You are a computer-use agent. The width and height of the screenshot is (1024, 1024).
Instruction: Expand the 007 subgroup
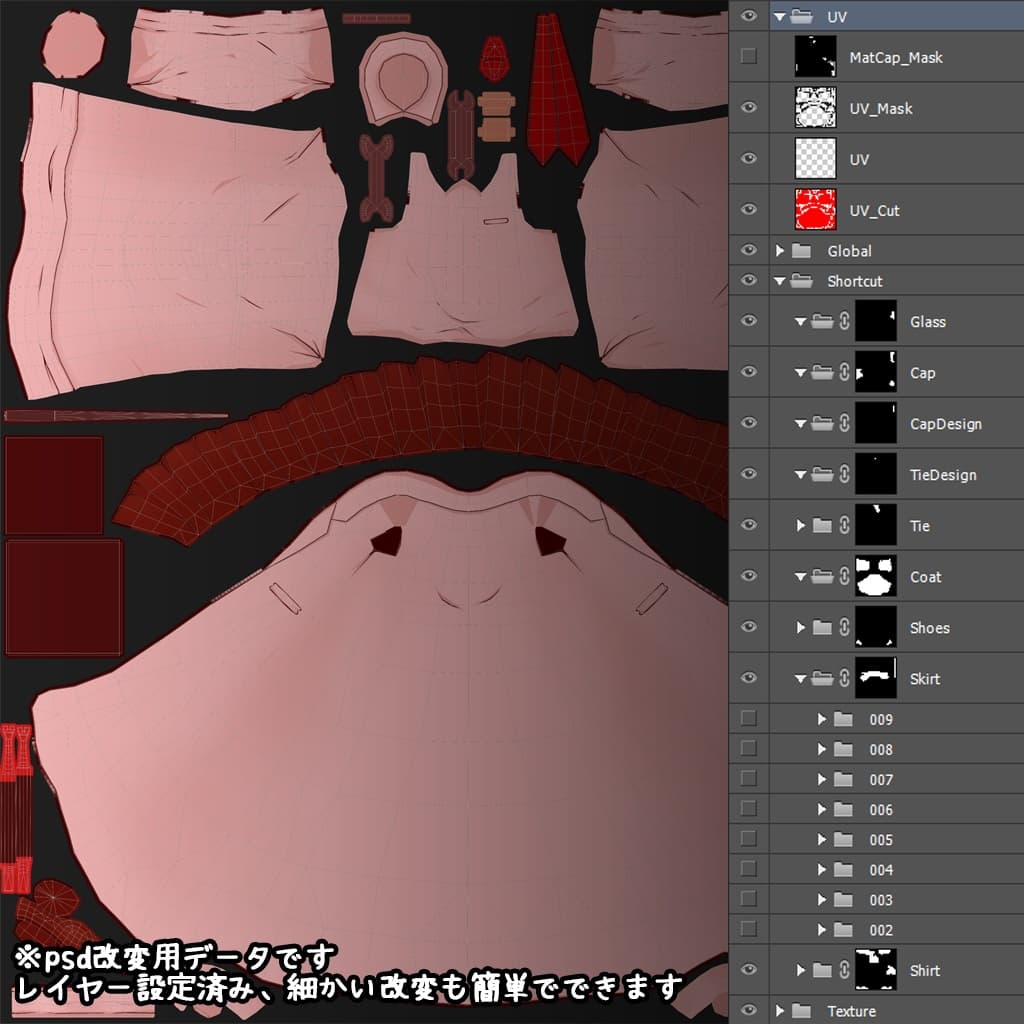pos(822,779)
